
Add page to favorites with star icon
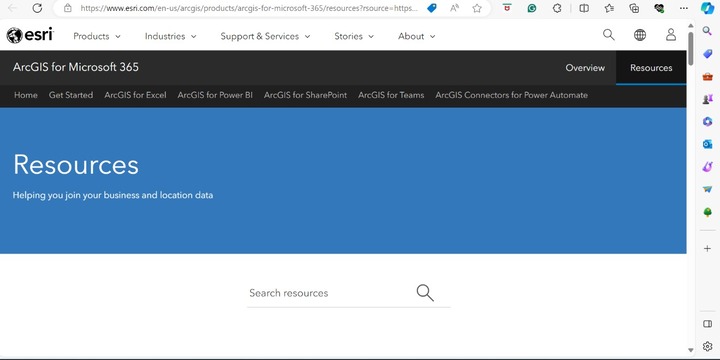pos(477,8)
